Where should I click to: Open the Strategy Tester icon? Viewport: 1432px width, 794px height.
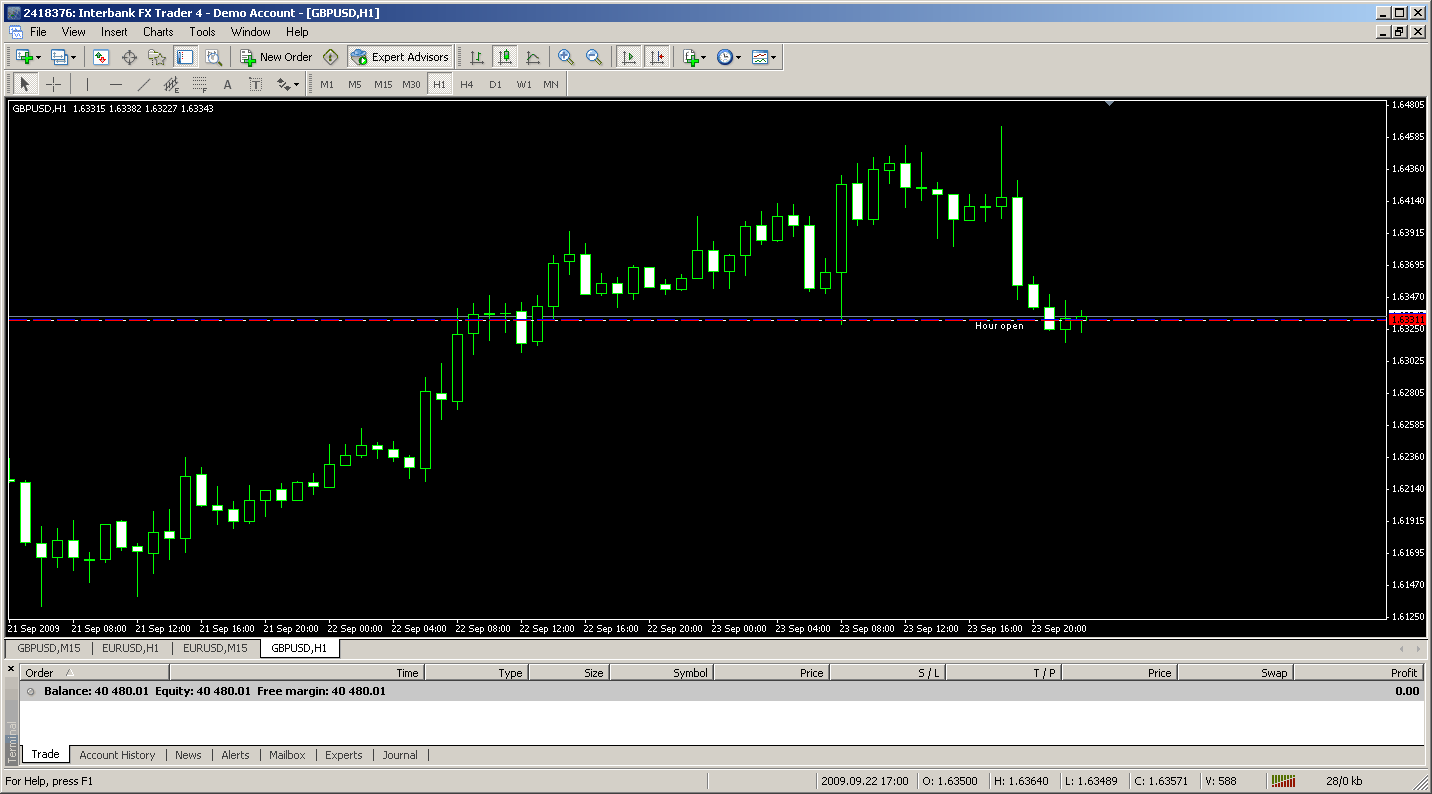(x=213, y=57)
